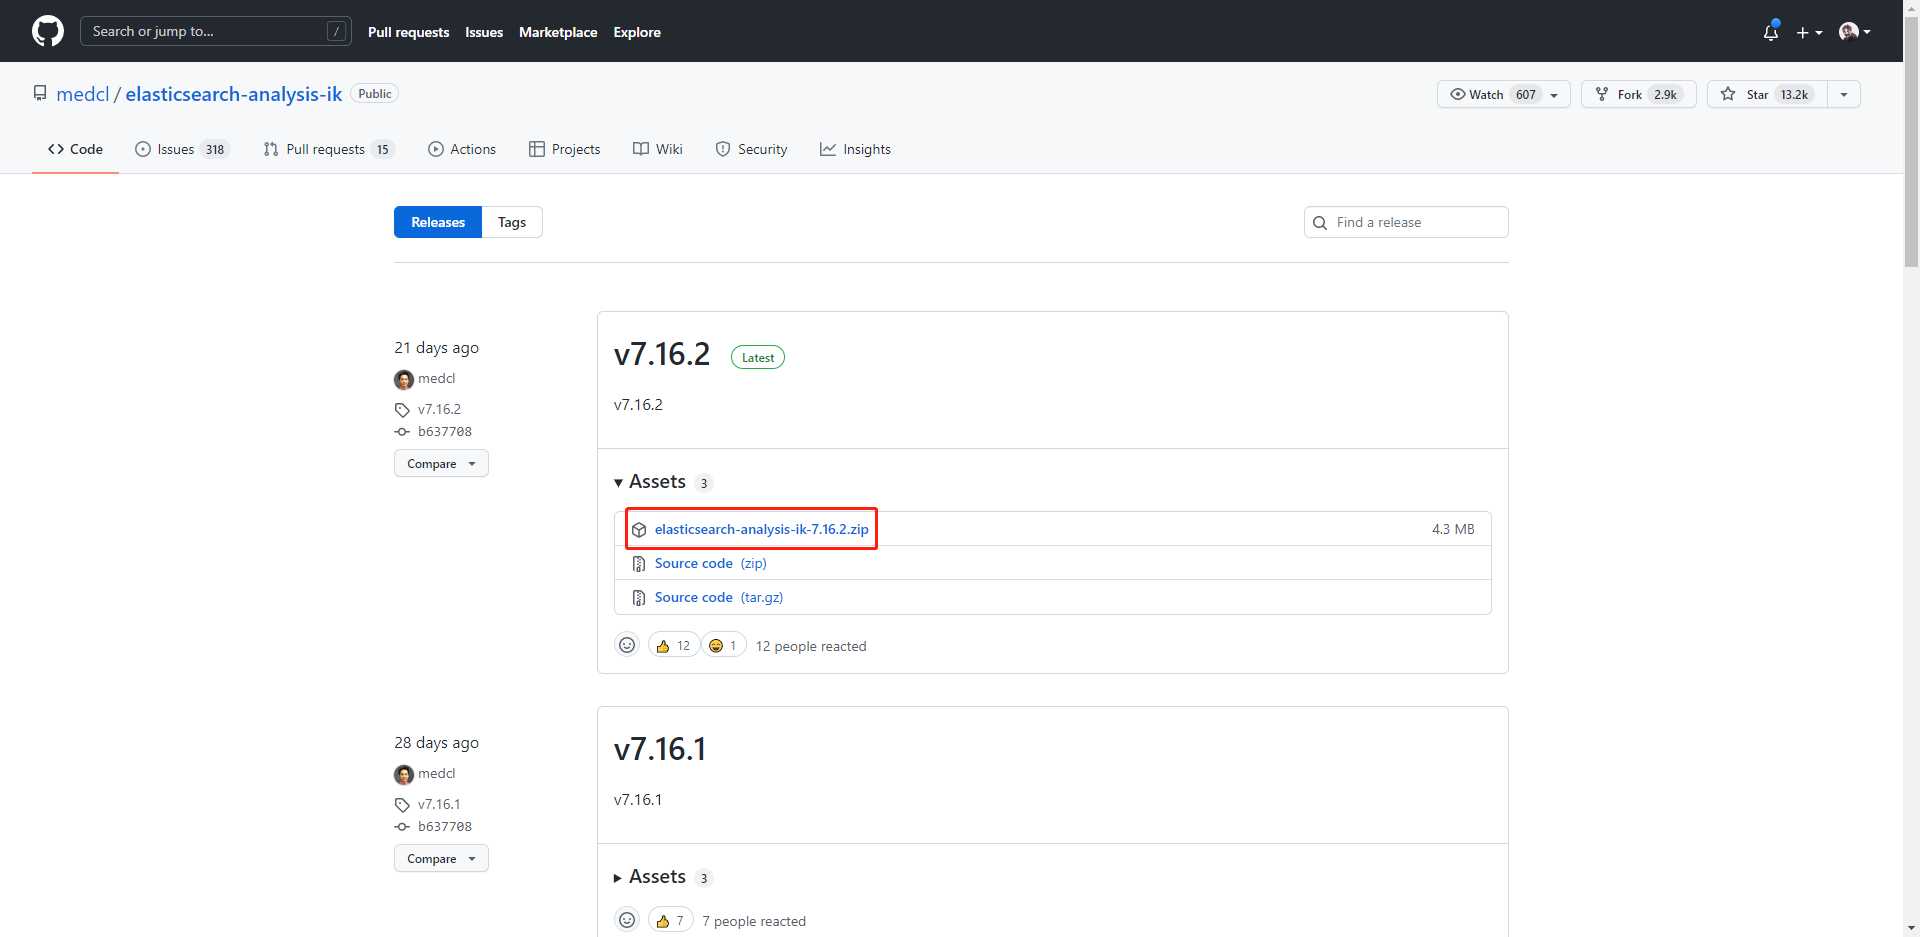The width and height of the screenshot is (1920, 937).
Task: Switch to the repository Pull requests tab
Action: 329,149
